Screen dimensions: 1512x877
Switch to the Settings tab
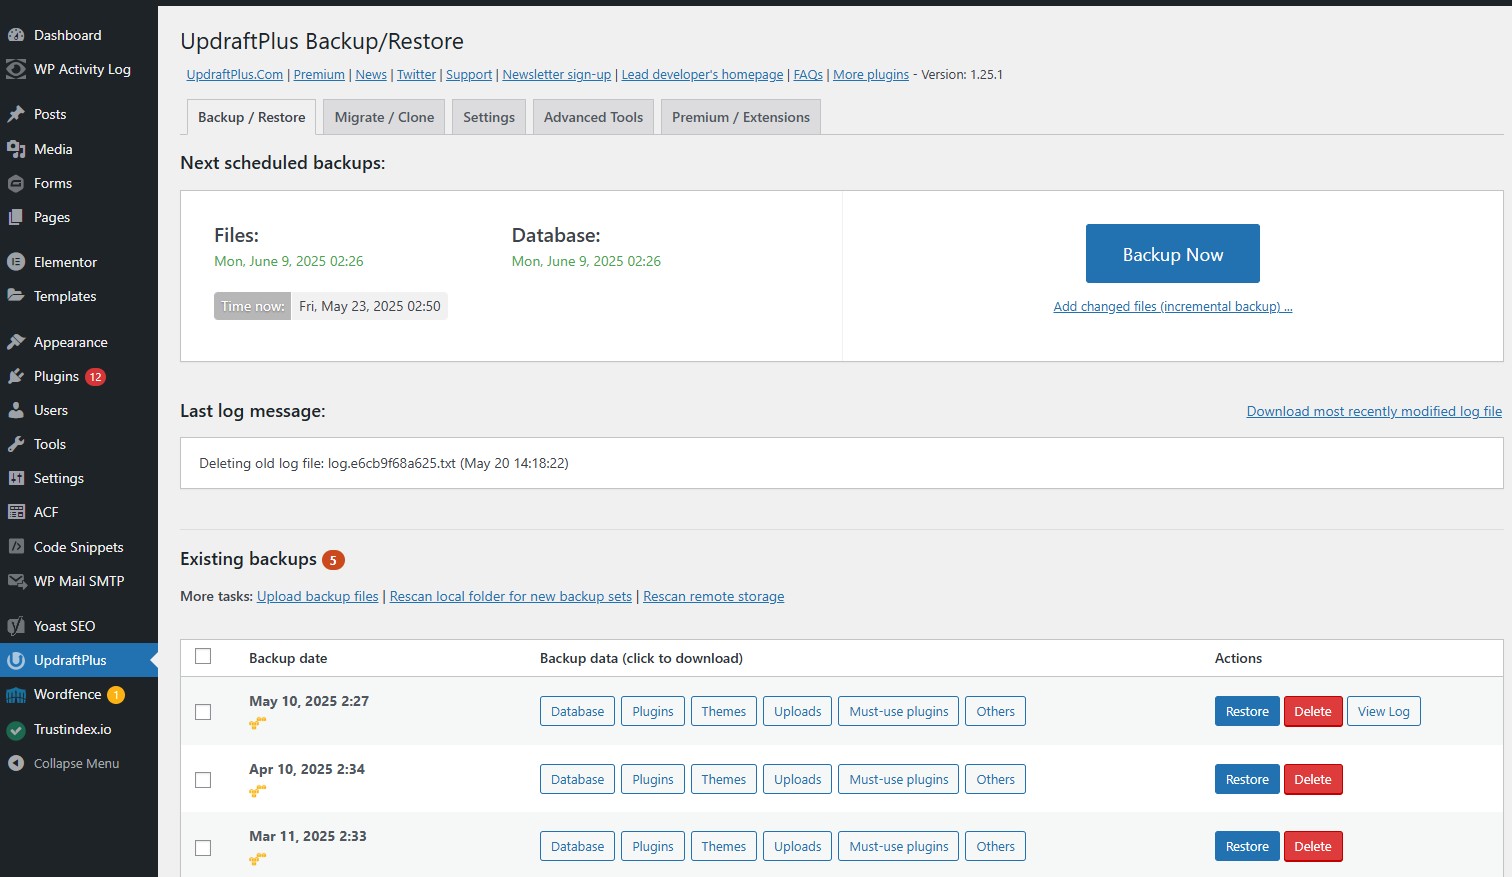(x=489, y=117)
